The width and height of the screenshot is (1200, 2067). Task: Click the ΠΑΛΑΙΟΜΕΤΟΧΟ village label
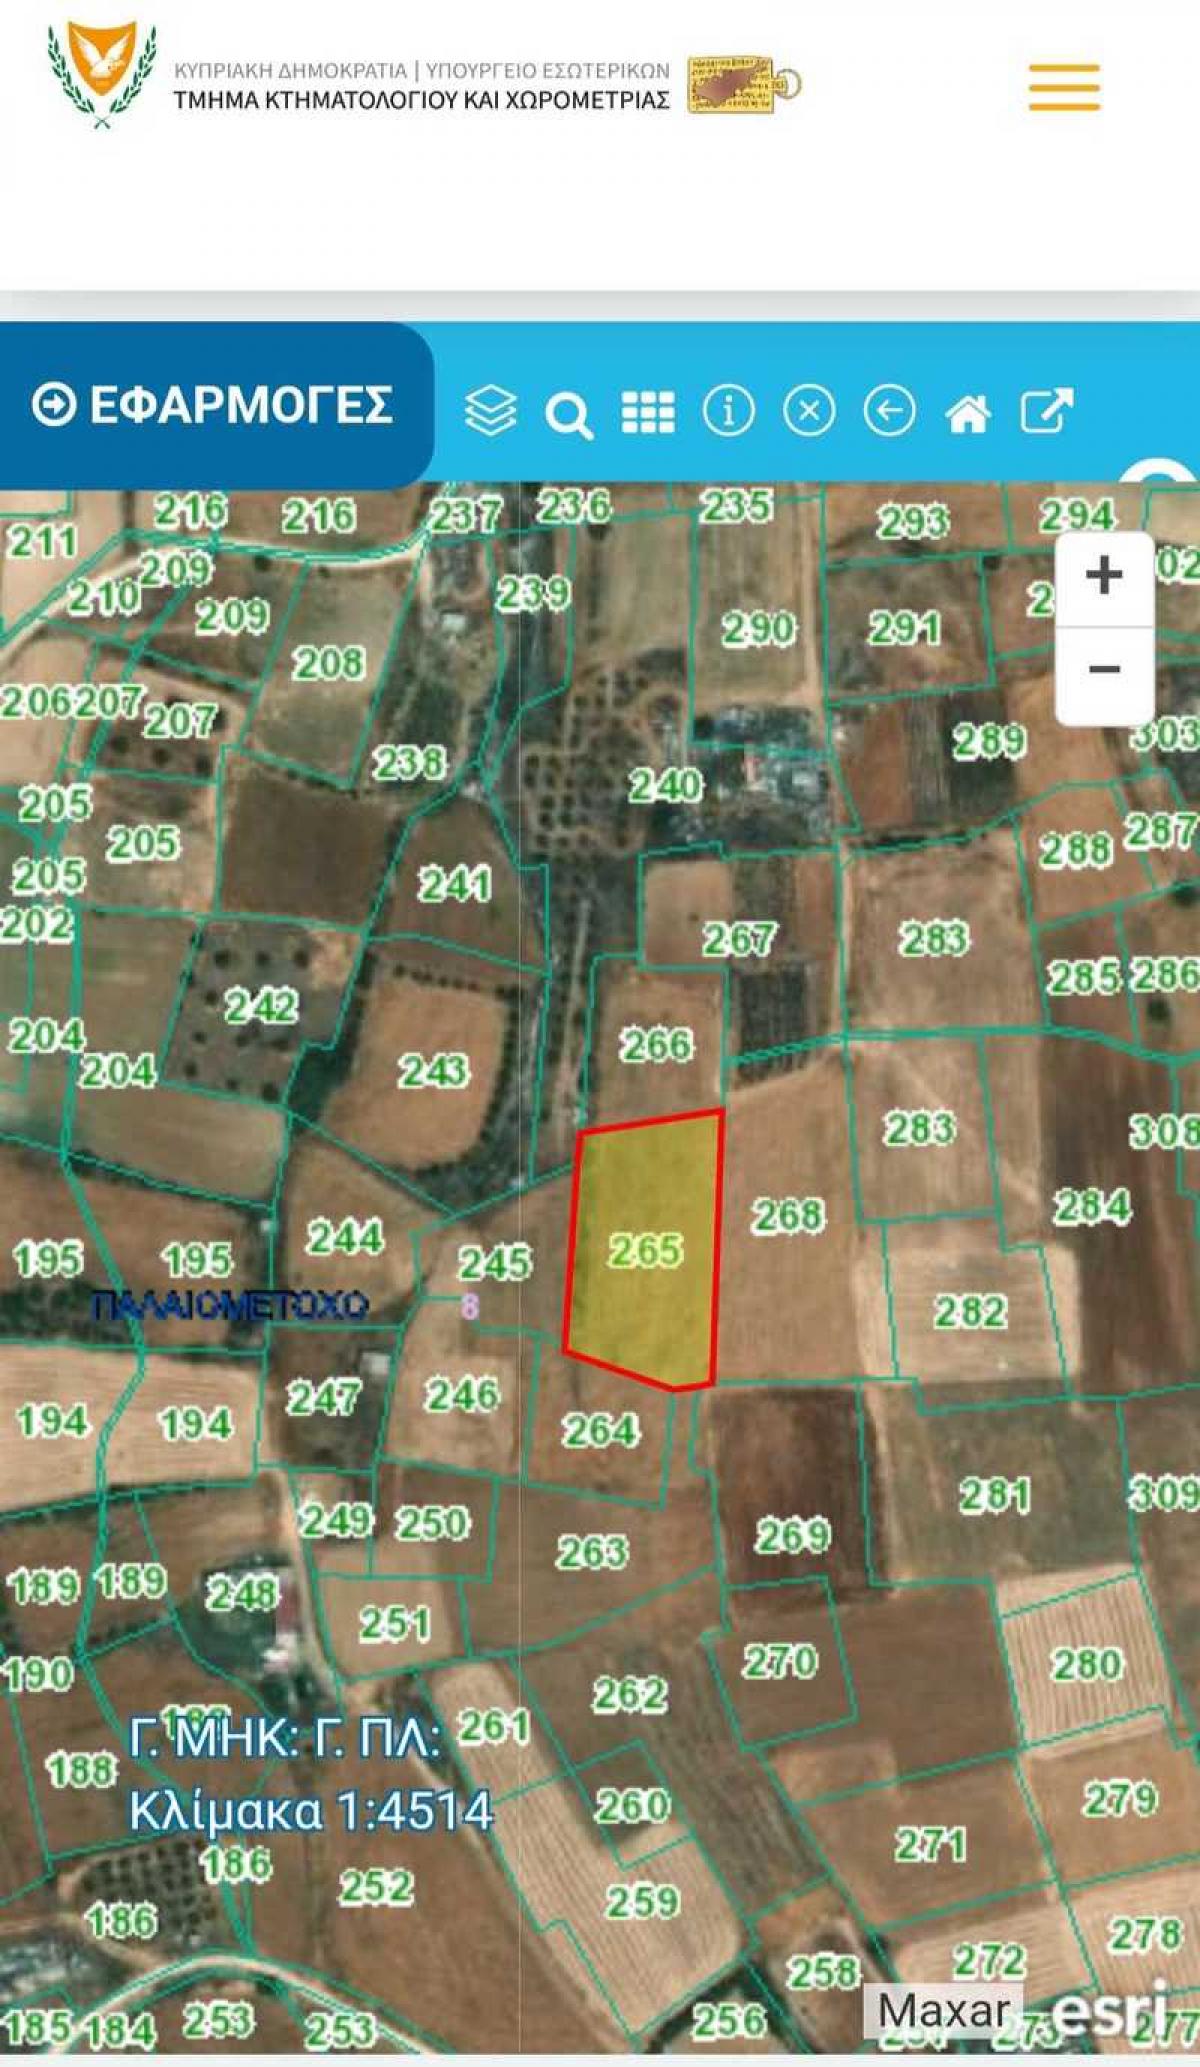231,1305
